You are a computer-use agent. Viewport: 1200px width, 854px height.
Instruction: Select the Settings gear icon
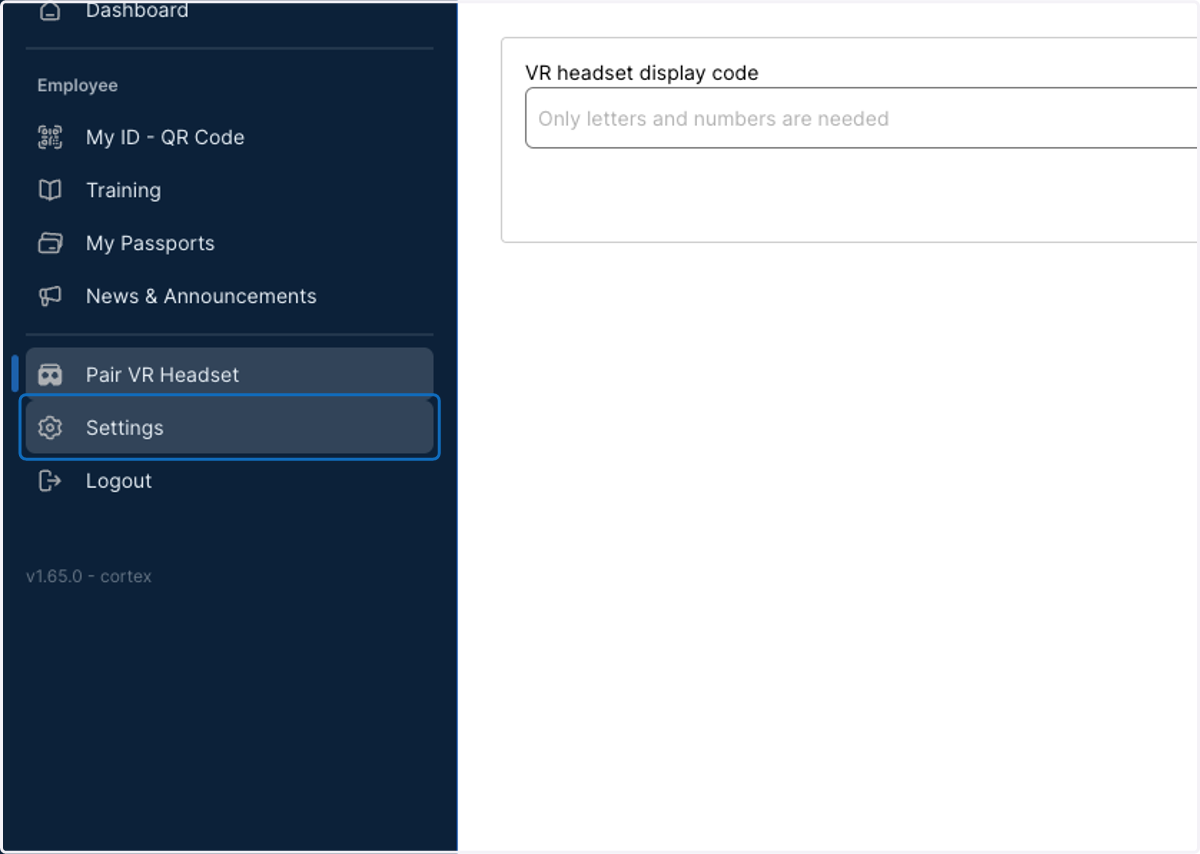[x=50, y=428]
